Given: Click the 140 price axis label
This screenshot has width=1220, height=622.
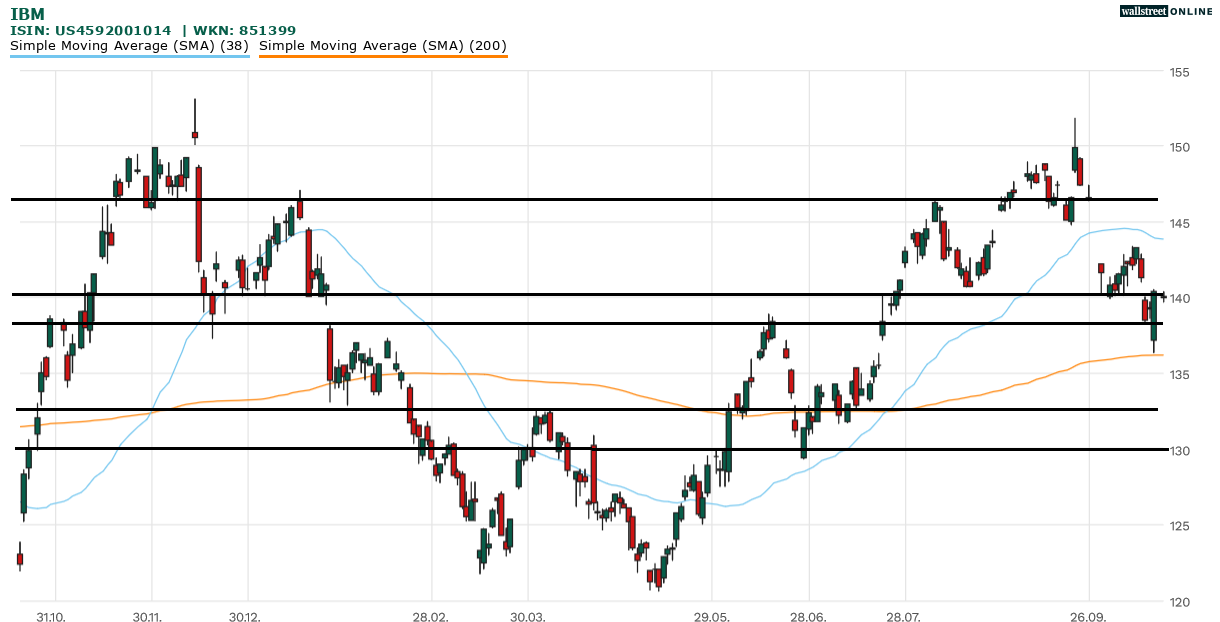Looking at the screenshot, I should [x=1179, y=299].
